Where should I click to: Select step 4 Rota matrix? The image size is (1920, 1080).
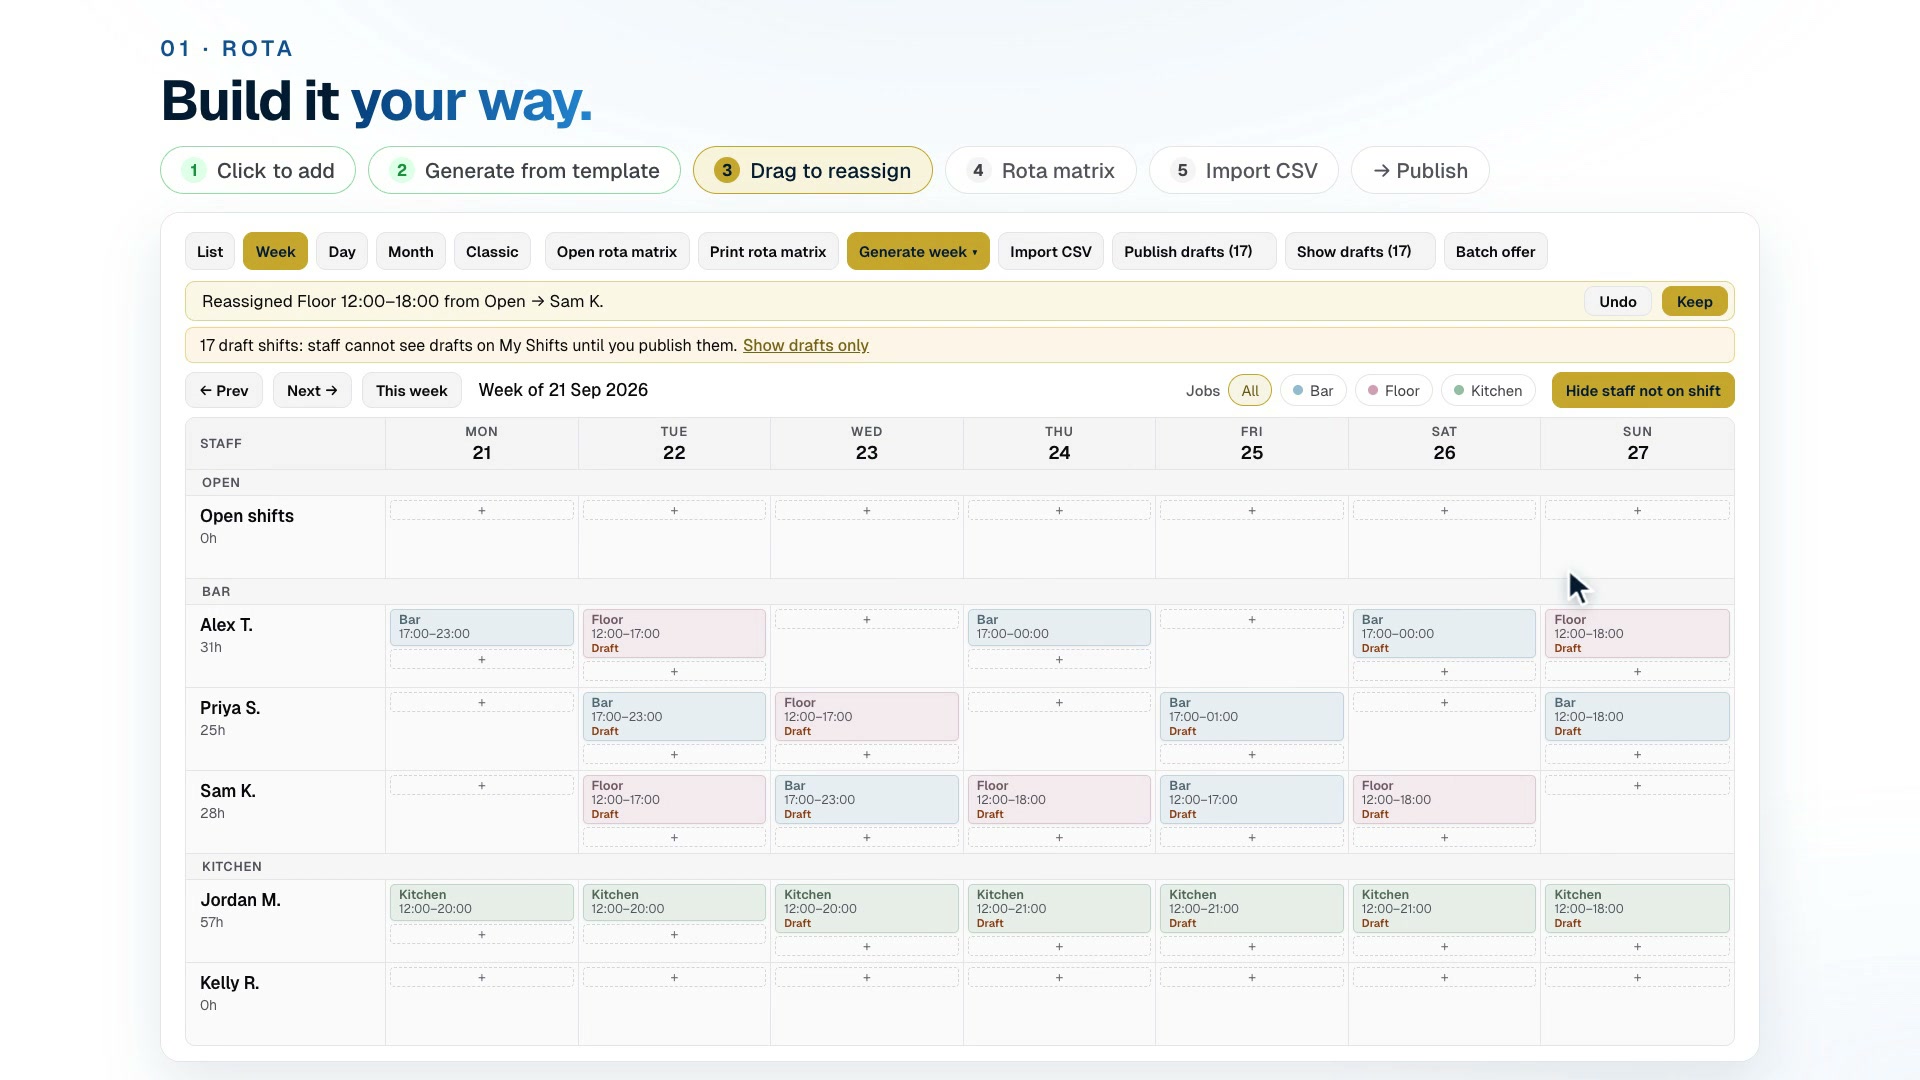[1040, 171]
